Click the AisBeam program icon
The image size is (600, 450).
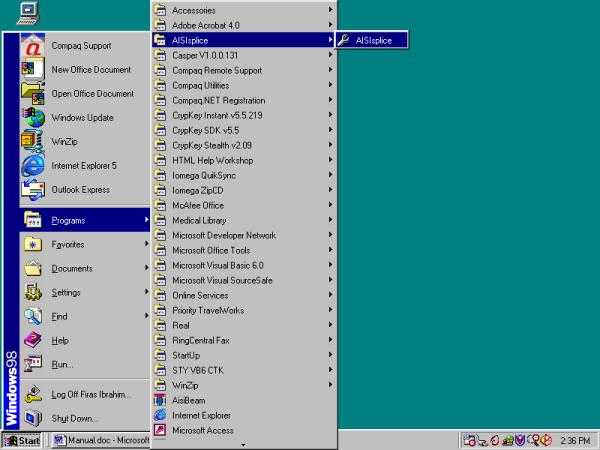[160, 400]
